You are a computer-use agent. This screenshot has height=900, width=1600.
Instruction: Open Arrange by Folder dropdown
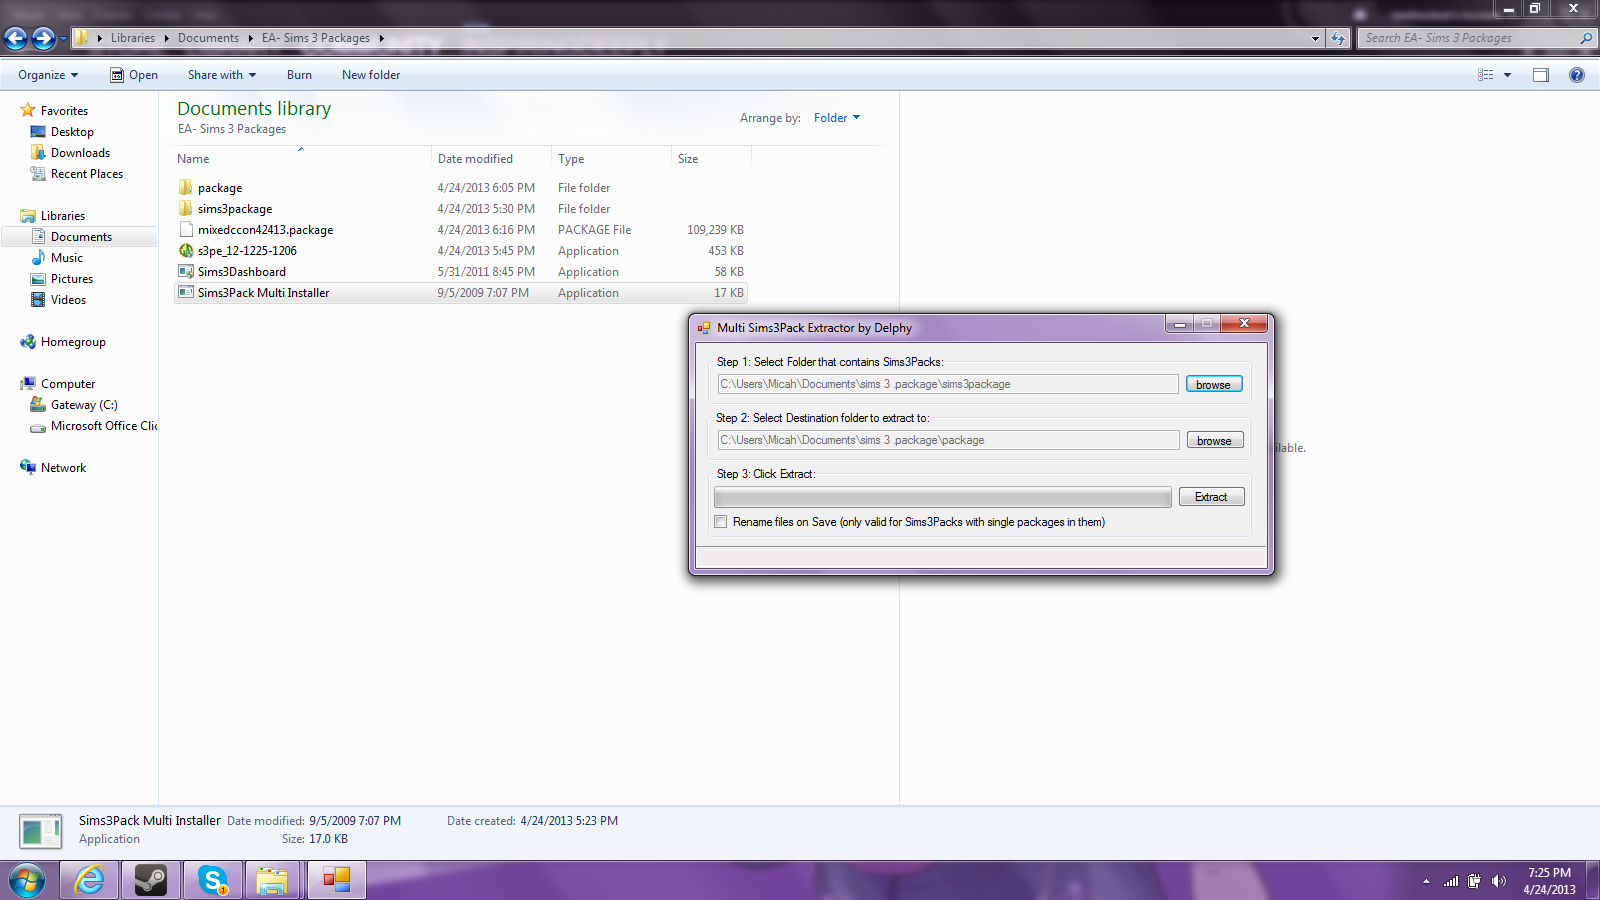837,118
